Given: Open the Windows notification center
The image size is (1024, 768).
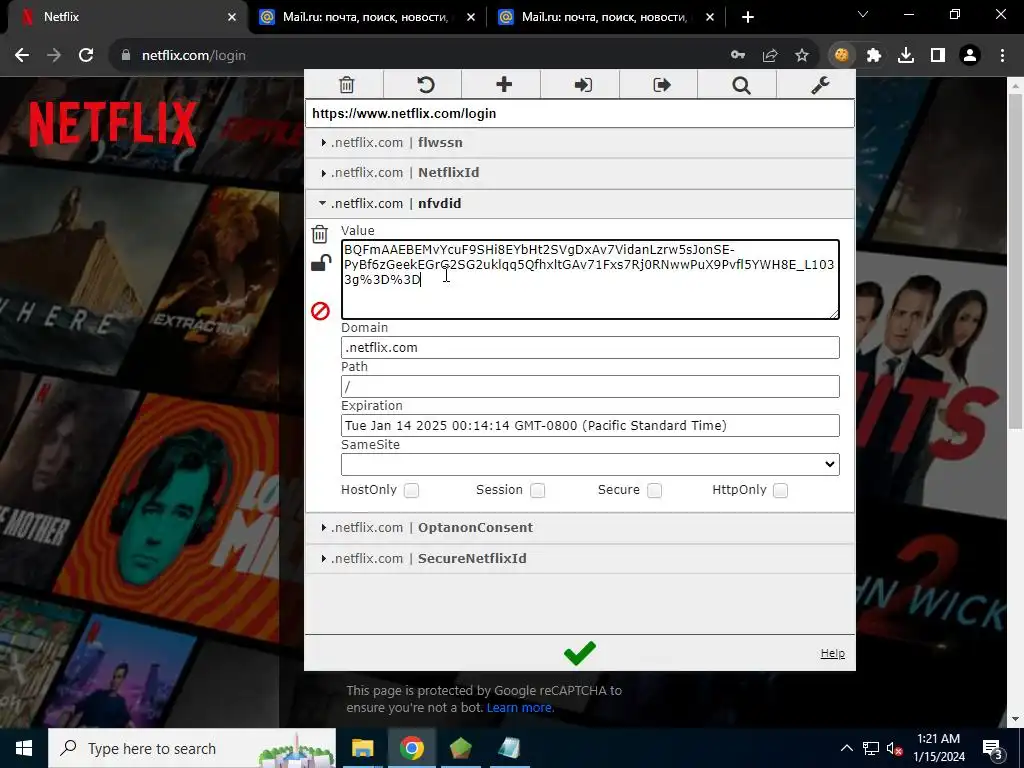Looking at the screenshot, I should [x=993, y=749].
